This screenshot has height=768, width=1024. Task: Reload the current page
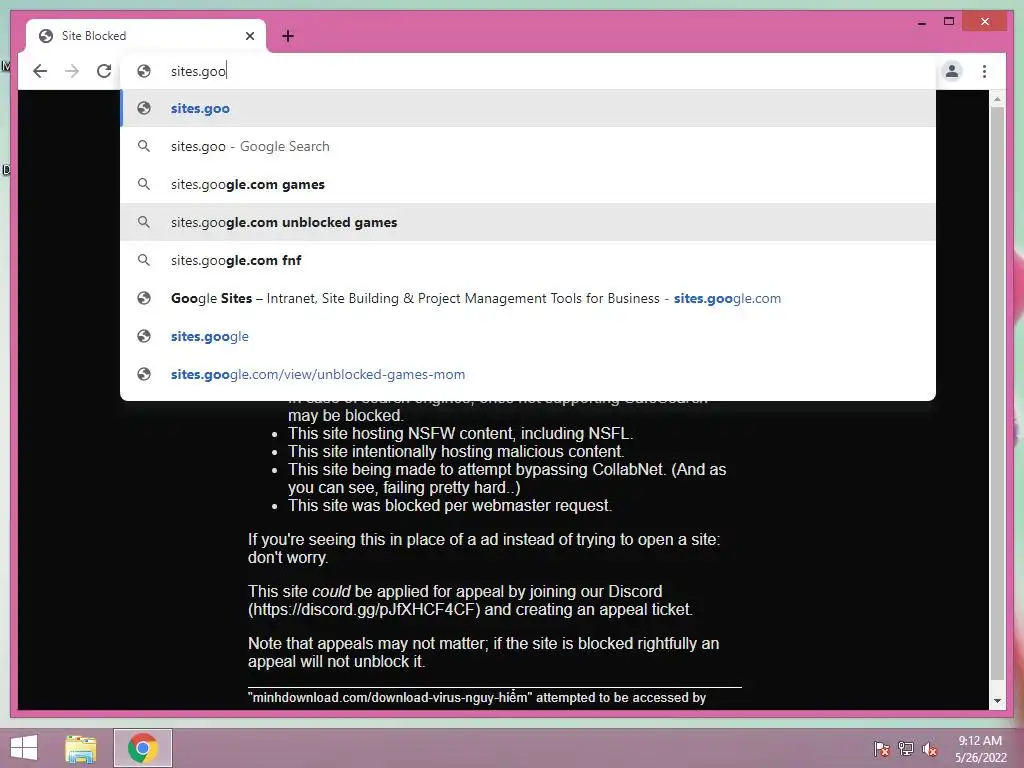[x=104, y=71]
